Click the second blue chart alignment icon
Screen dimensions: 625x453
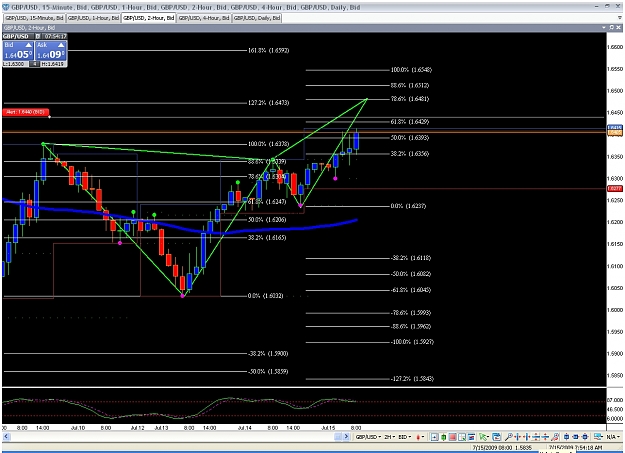pos(576,437)
